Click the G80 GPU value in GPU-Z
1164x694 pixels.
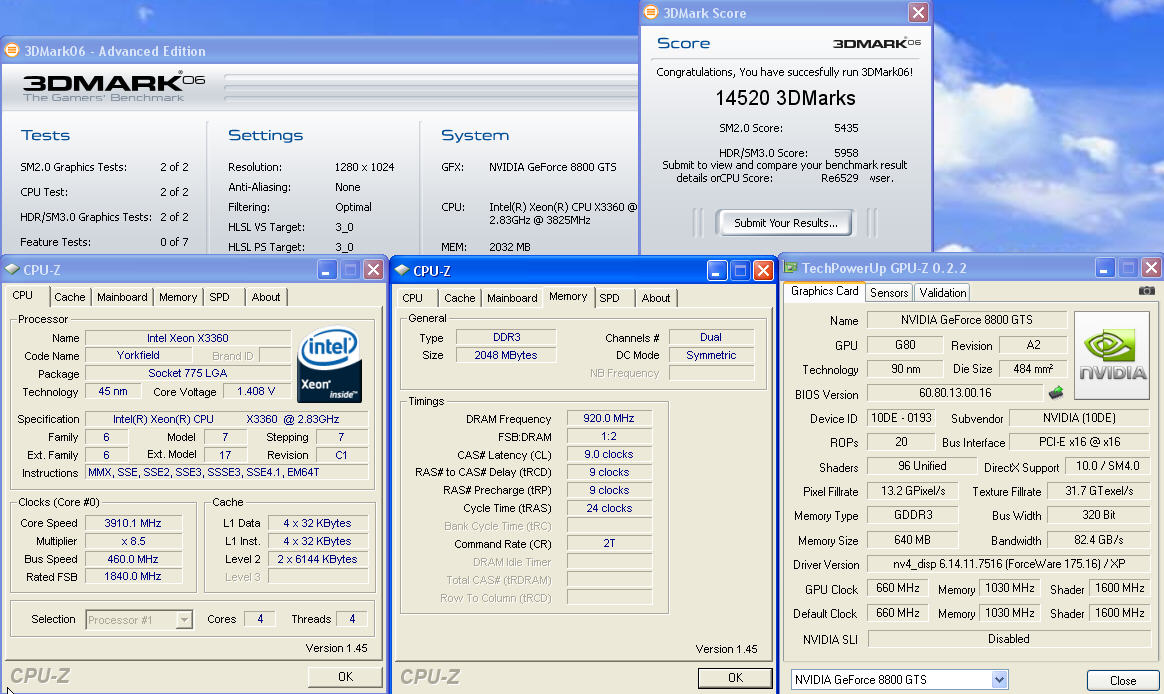pos(905,345)
